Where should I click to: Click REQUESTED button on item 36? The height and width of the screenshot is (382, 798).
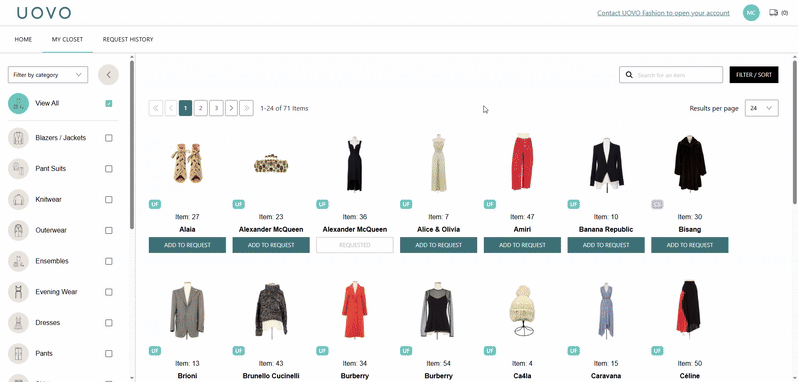coord(355,245)
